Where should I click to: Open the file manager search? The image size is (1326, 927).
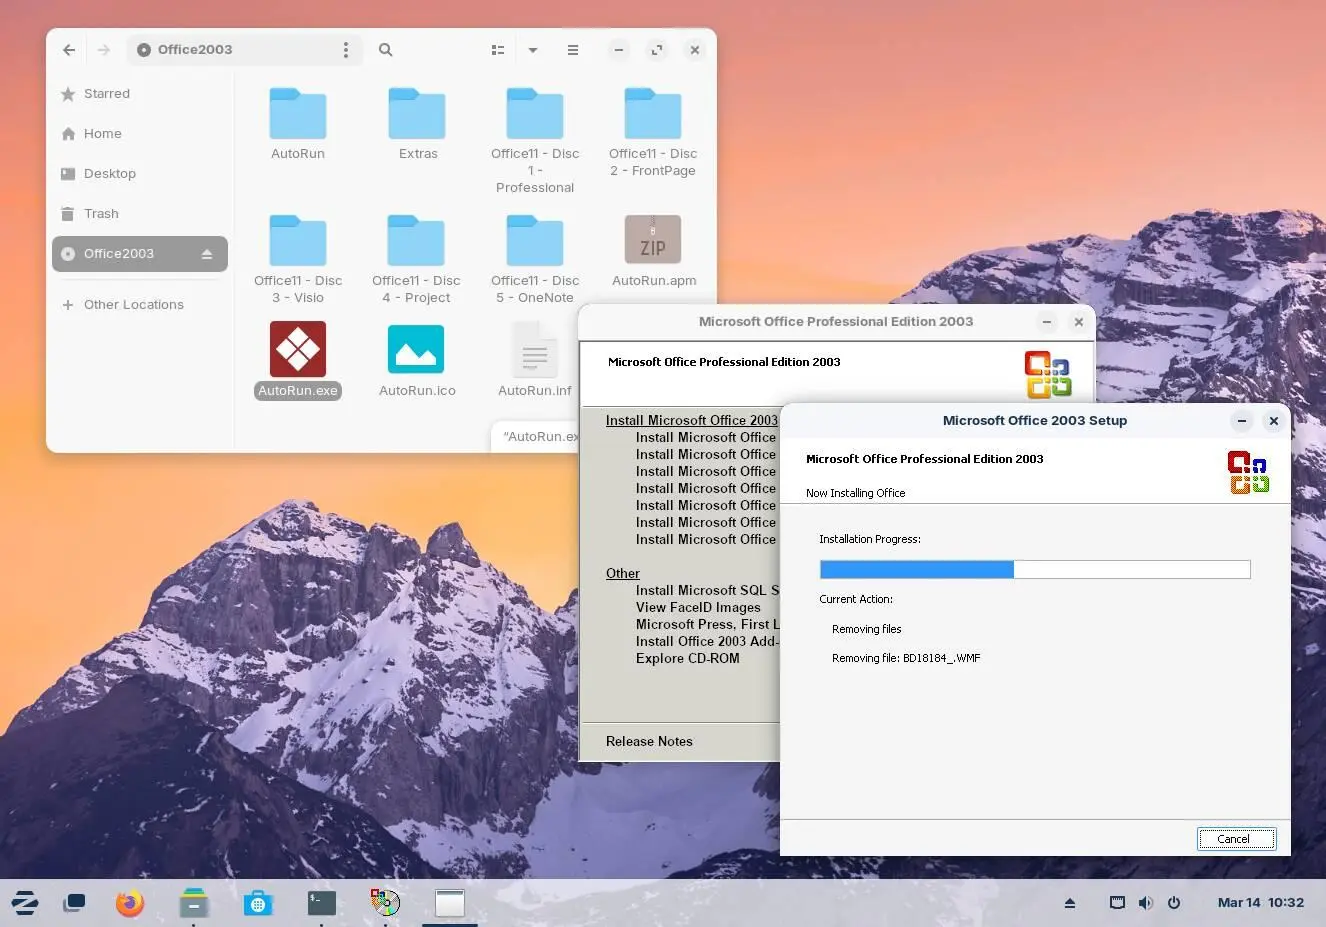(x=386, y=50)
